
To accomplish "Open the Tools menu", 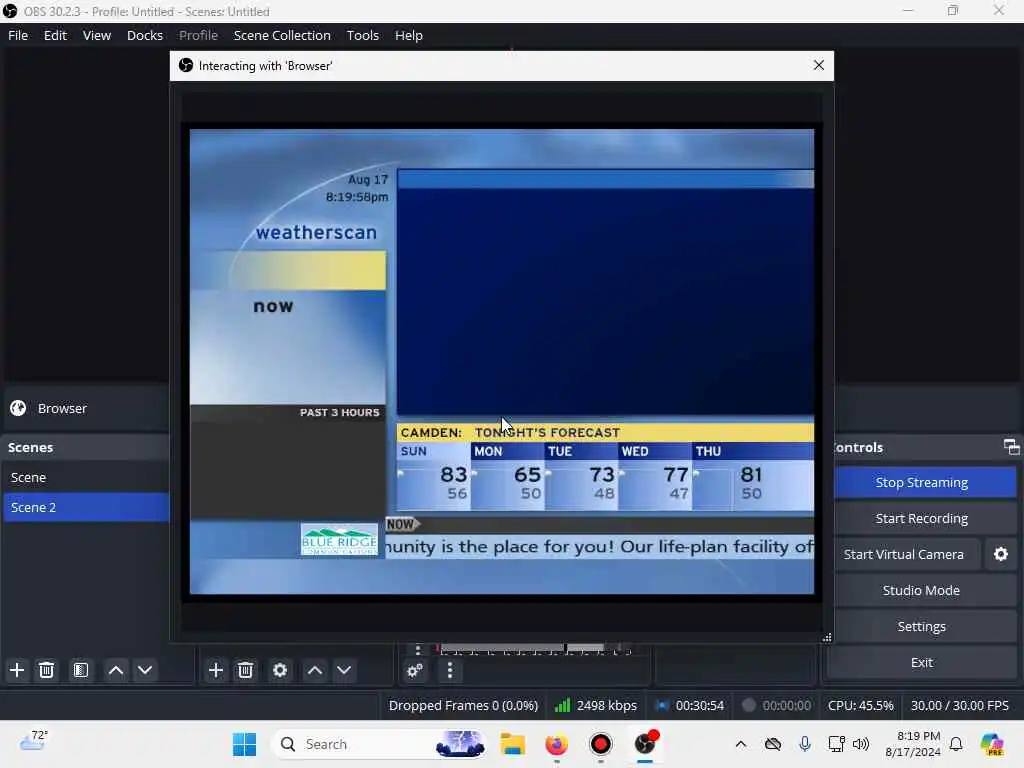I will point(362,35).
